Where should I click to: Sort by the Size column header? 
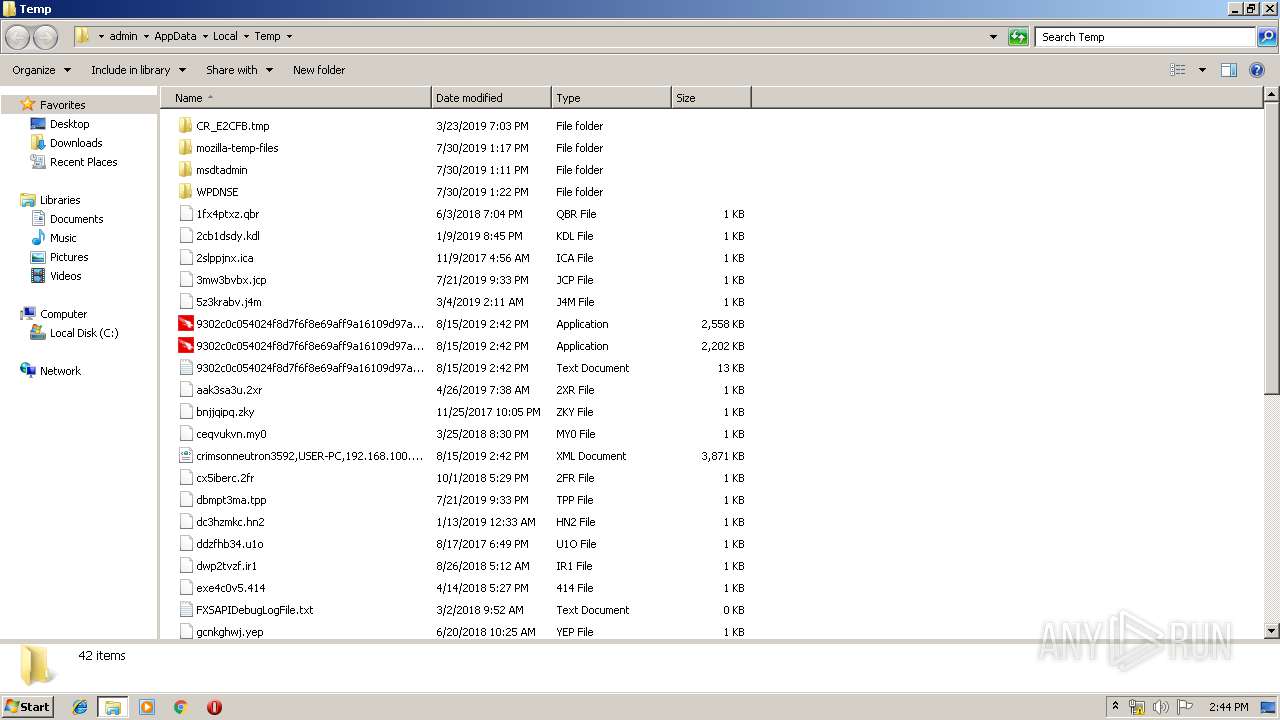pyautogui.click(x=711, y=98)
